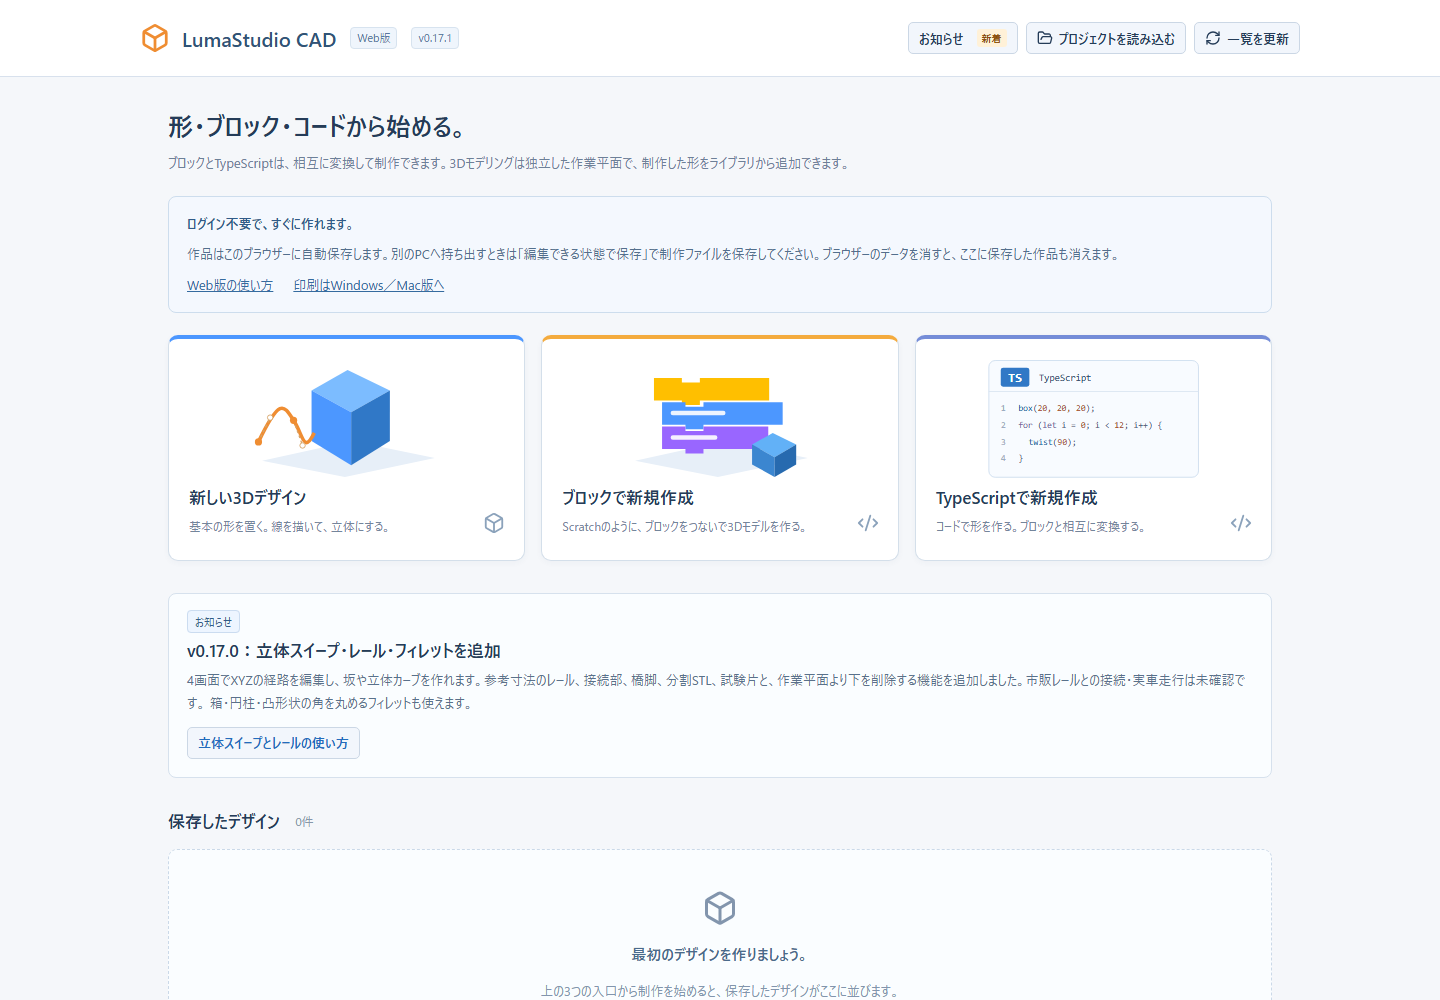Click the ブロックで新規作成 card title
Viewport: 1440px width, 1000px height.
coord(628,498)
